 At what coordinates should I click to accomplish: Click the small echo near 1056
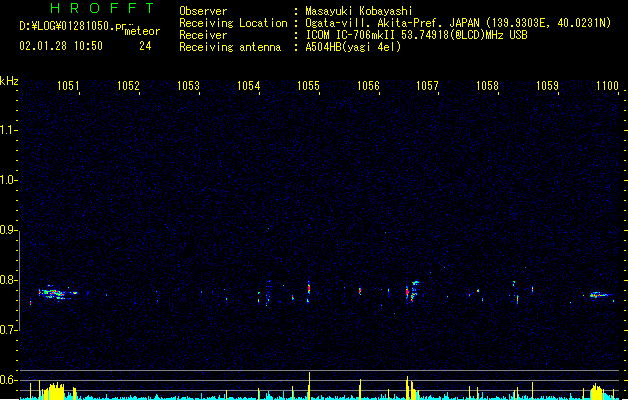click(x=360, y=290)
